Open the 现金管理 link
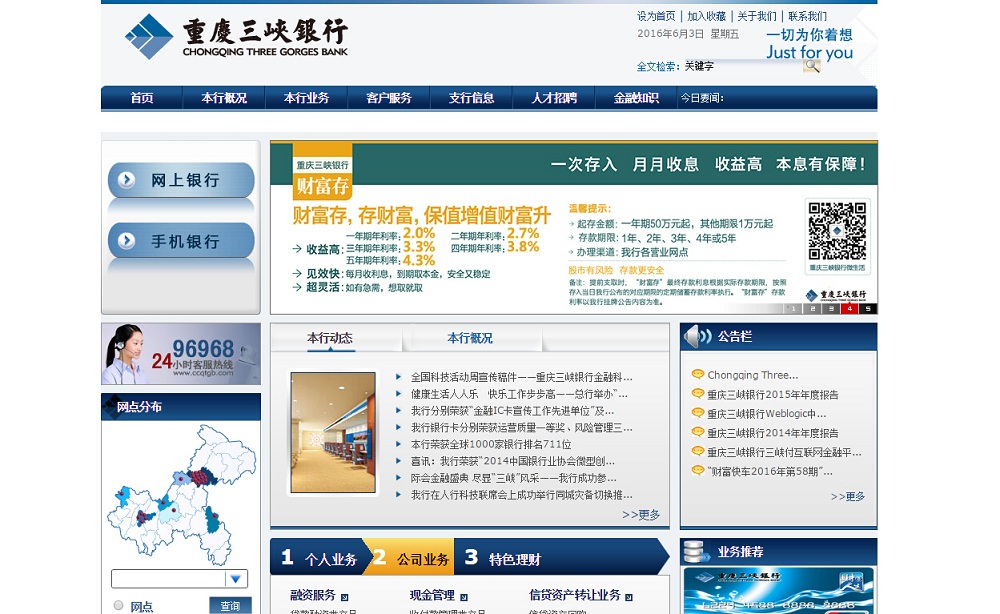This screenshot has width=1000, height=614. pyautogui.click(x=432, y=595)
